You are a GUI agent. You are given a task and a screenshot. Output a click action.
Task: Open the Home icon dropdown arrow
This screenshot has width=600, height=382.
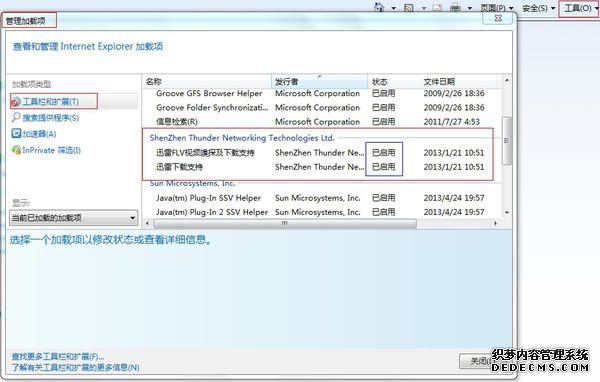393,8
